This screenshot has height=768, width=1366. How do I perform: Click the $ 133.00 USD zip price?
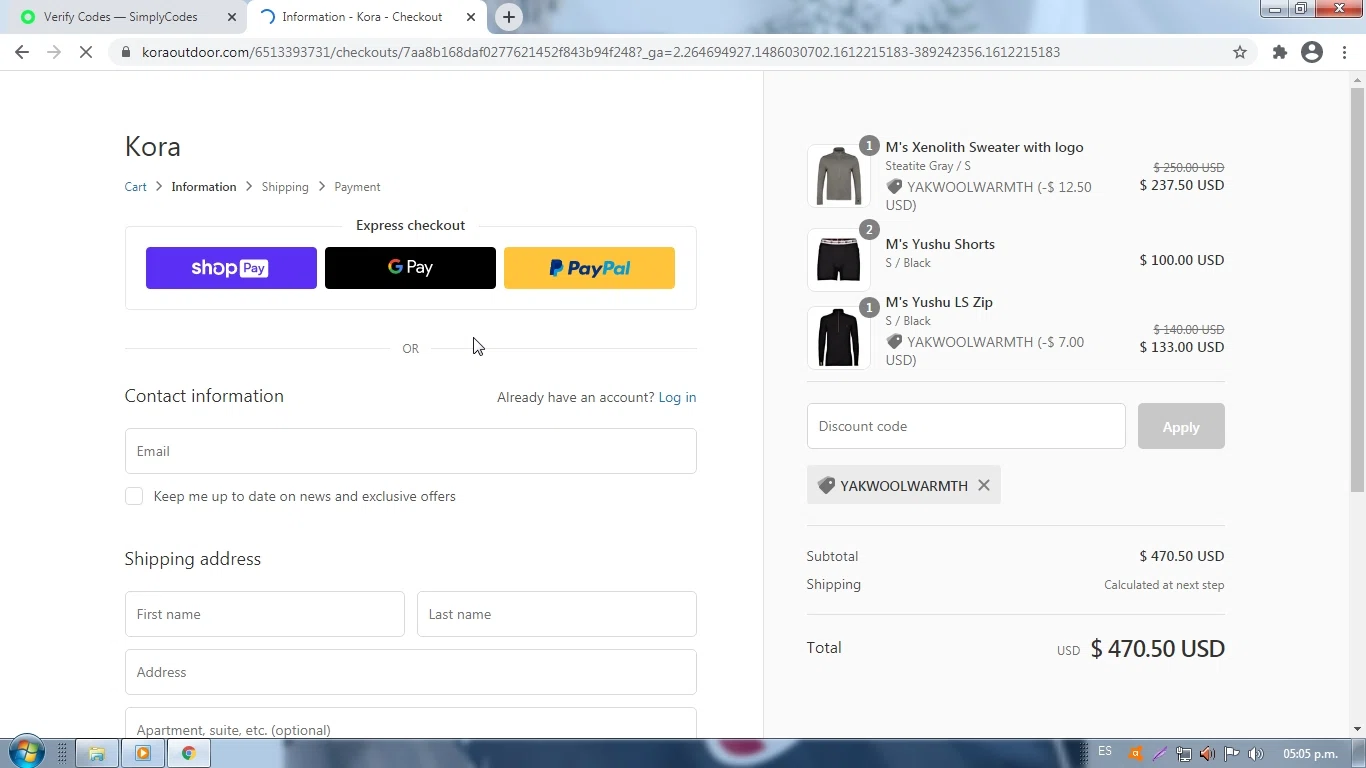click(x=1182, y=347)
